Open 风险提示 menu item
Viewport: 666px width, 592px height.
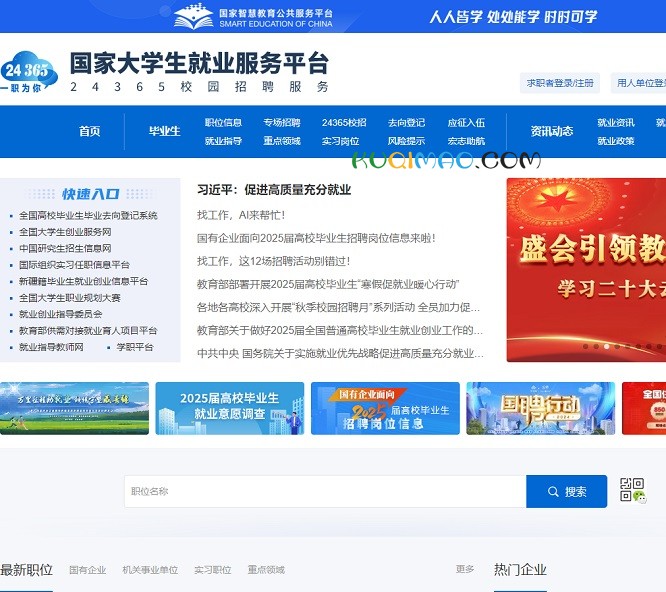pos(406,141)
